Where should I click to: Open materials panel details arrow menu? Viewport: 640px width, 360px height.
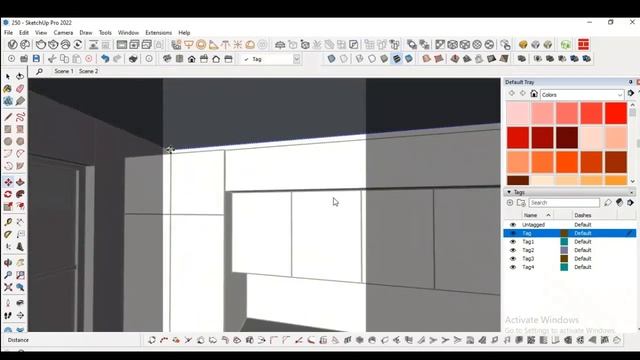click(631, 93)
